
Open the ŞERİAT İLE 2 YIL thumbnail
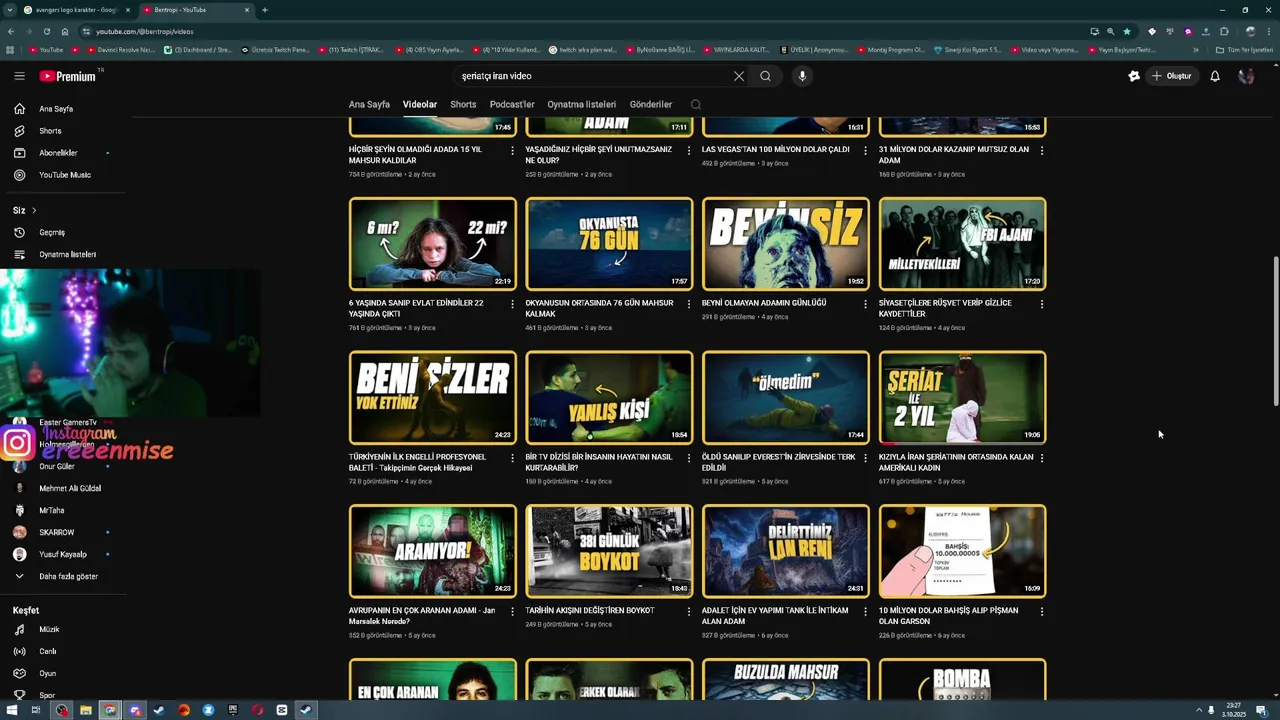click(963, 397)
